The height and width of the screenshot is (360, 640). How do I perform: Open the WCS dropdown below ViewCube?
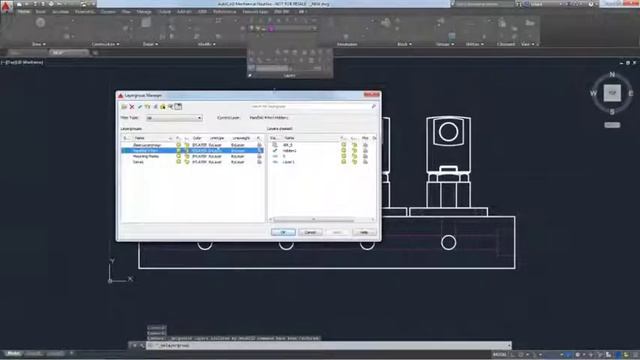[612, 125]
